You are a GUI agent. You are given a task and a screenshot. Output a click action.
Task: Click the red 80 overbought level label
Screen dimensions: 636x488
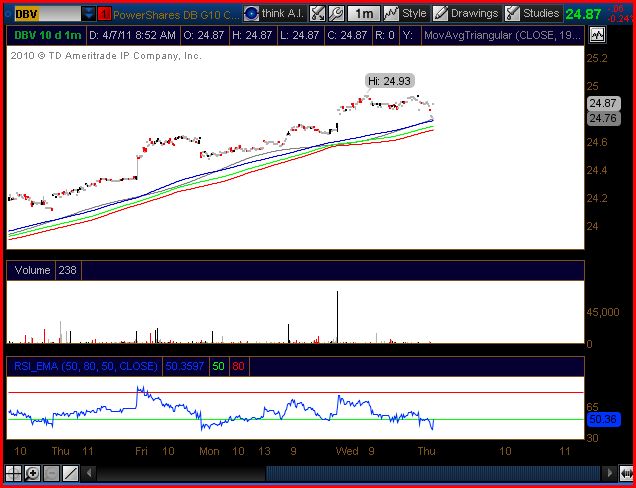[238, 366]
